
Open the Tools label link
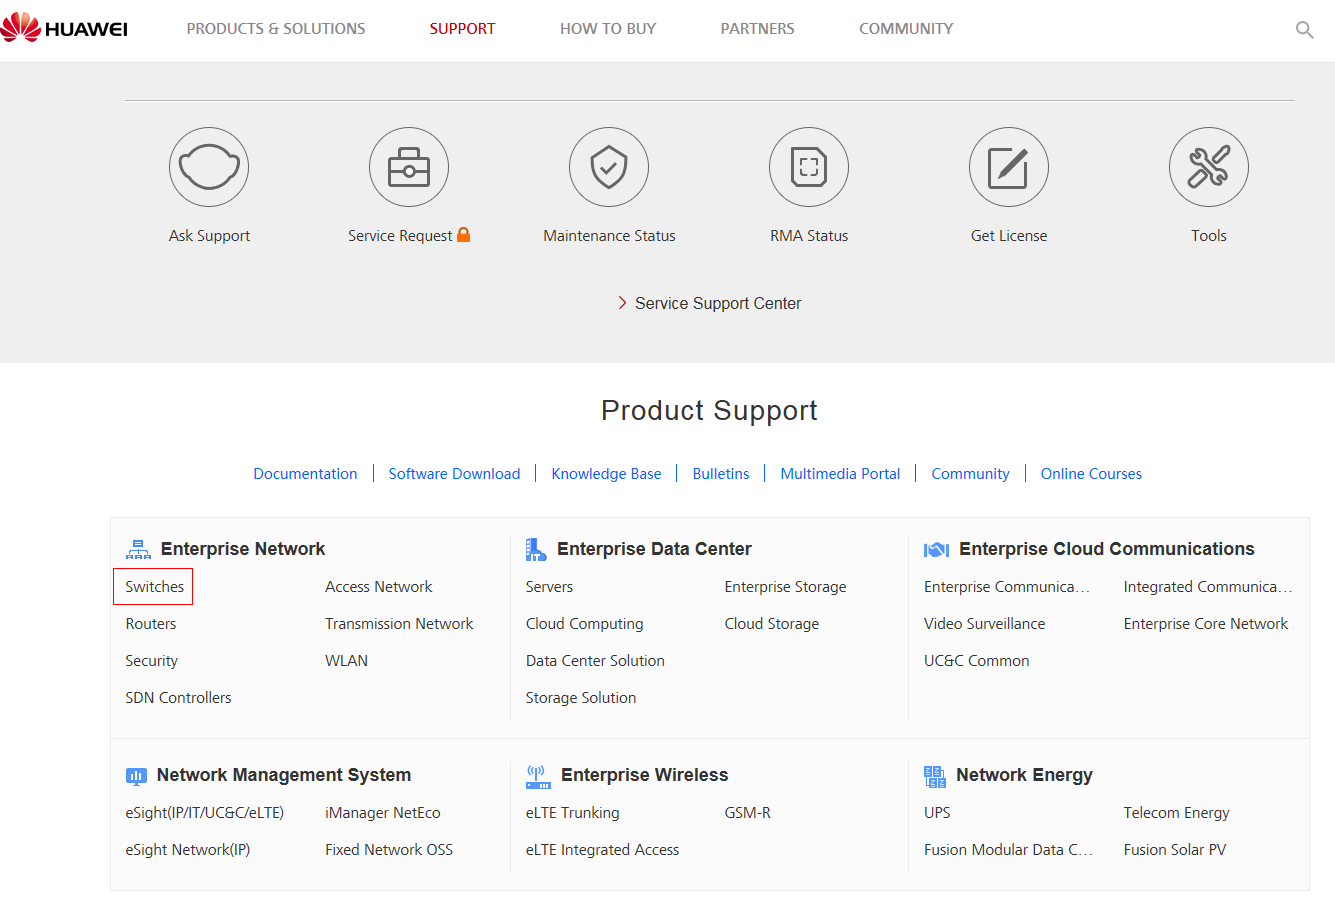point(1209,236)
